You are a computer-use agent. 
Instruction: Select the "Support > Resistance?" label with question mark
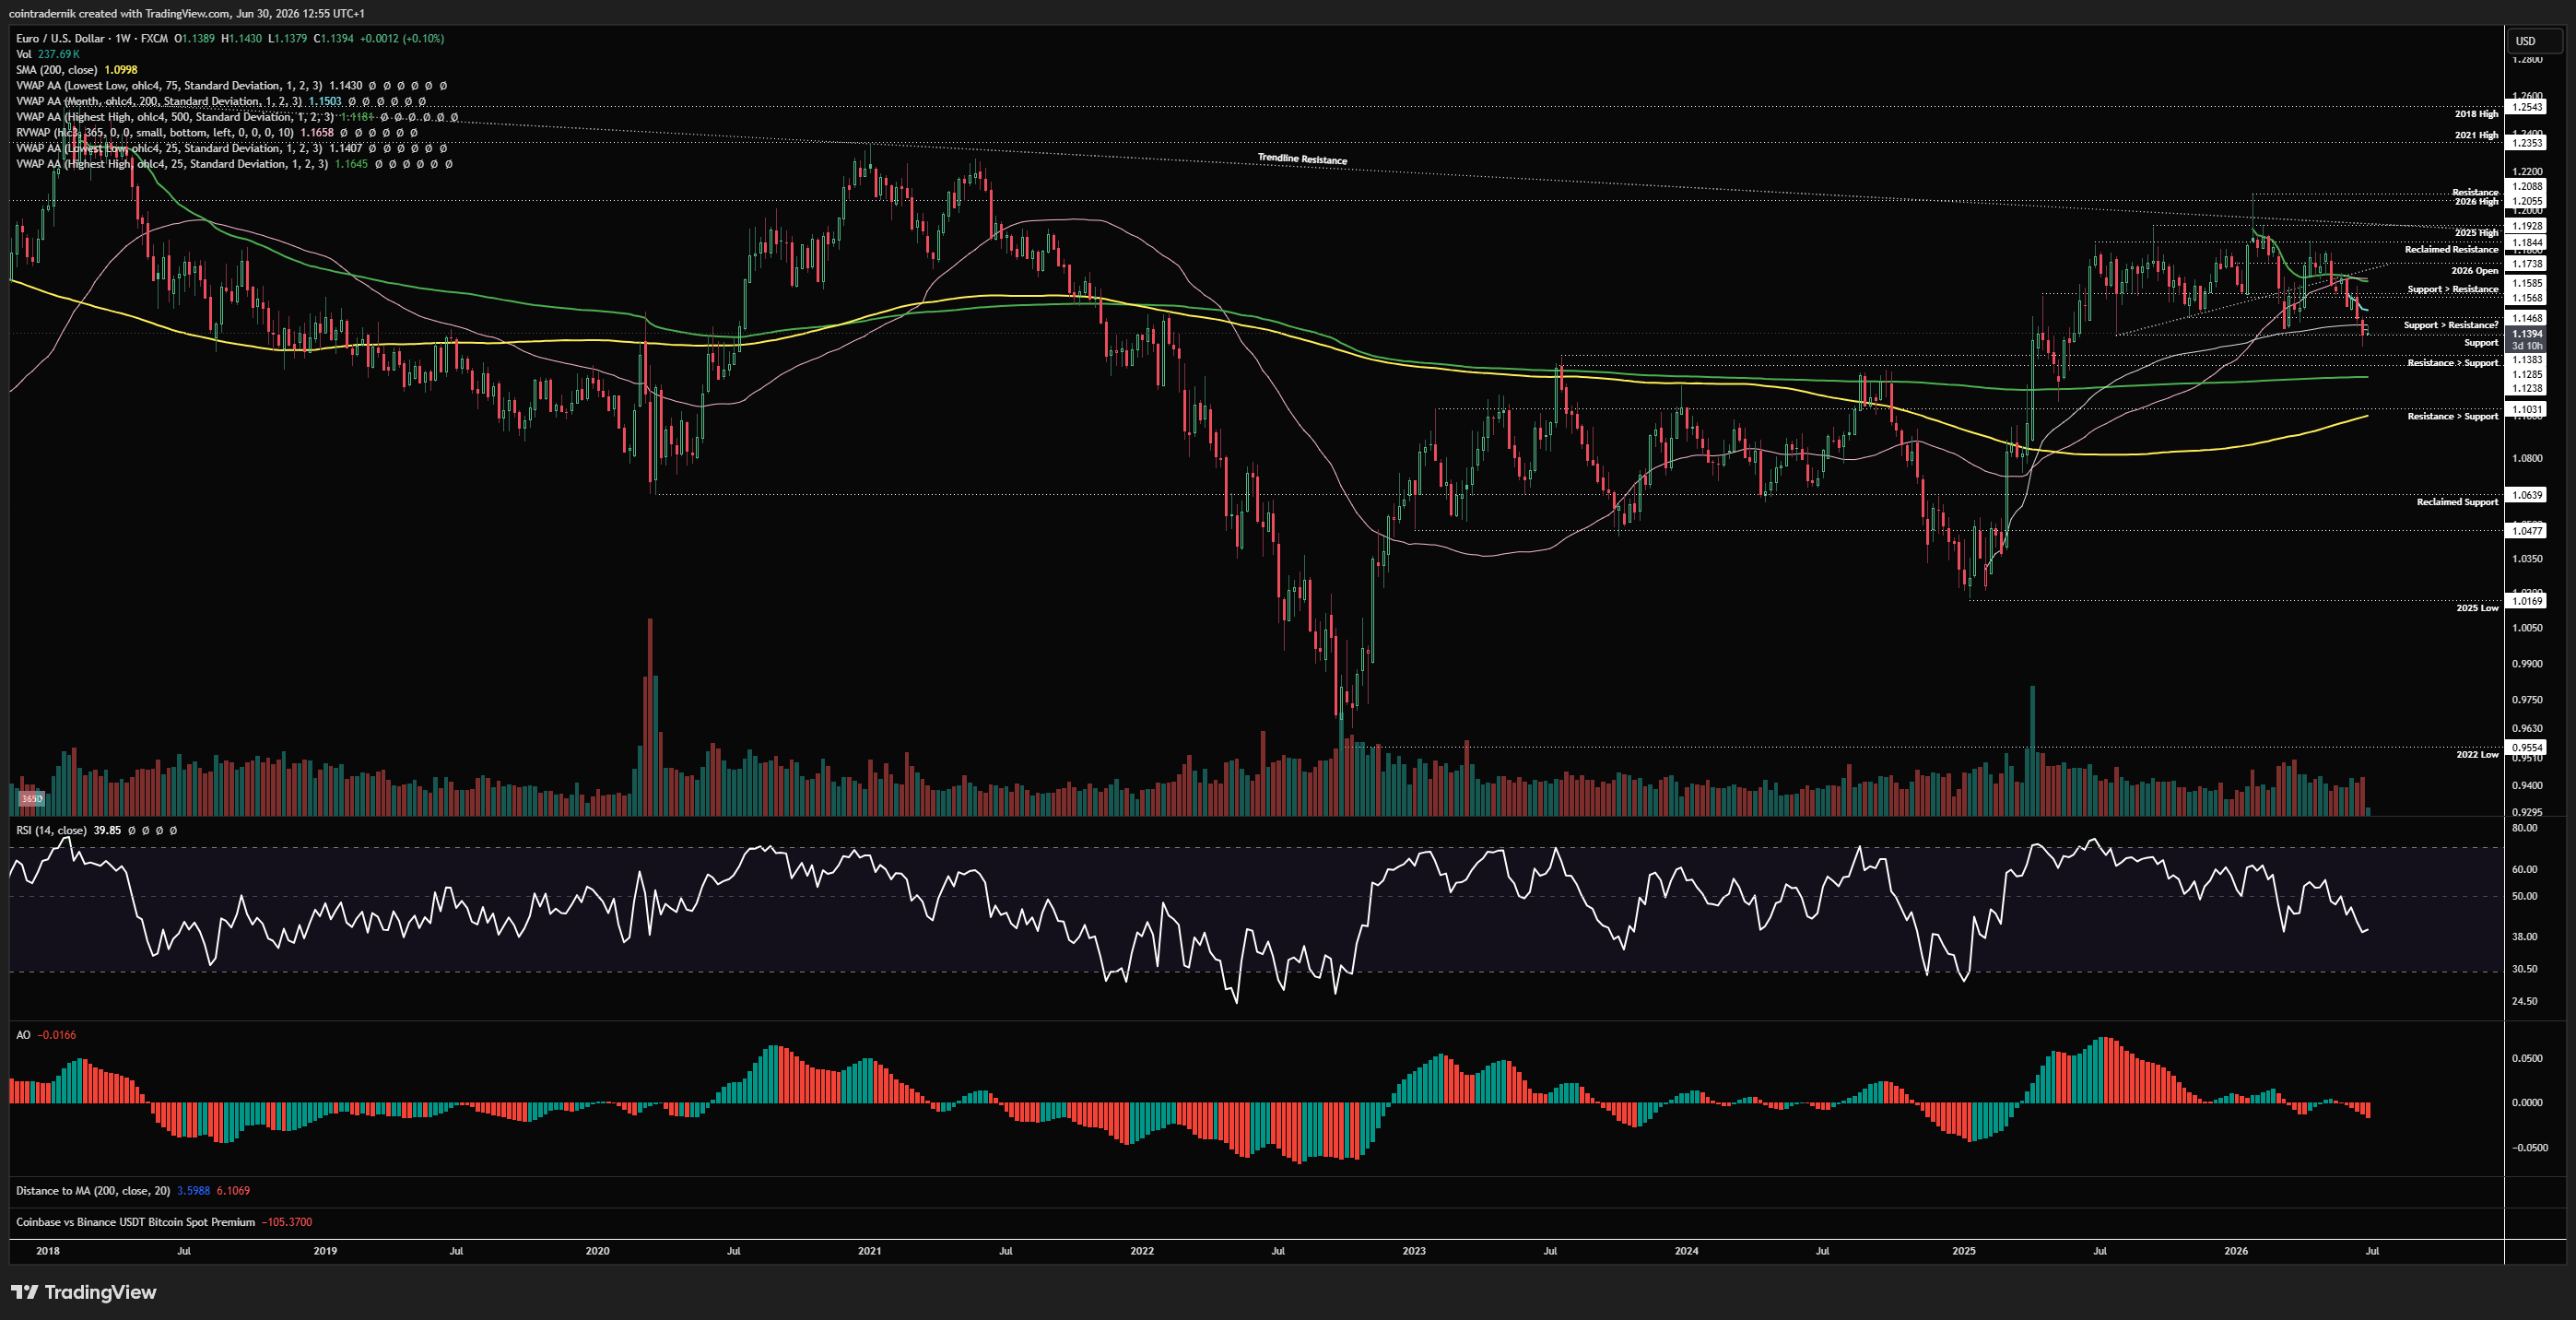[x=2451, y=325]
